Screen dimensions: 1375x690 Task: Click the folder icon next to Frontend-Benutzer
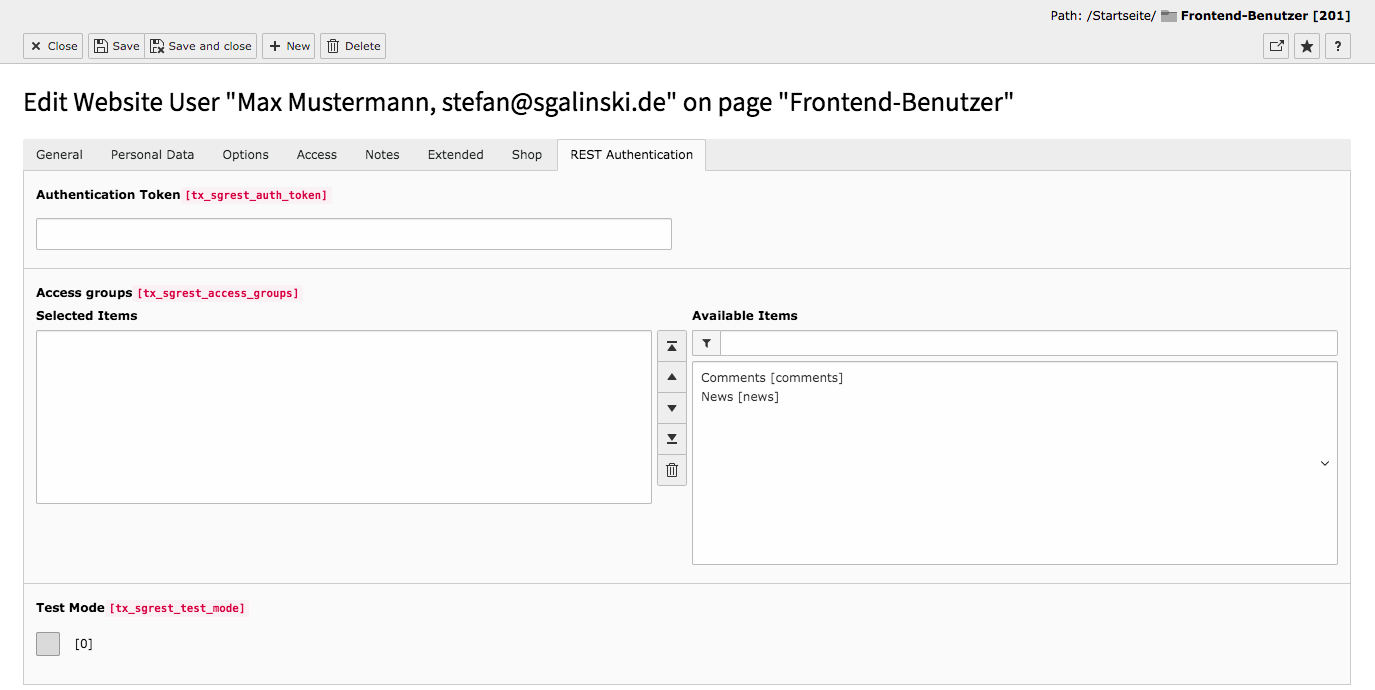(x=1168, y=15)
